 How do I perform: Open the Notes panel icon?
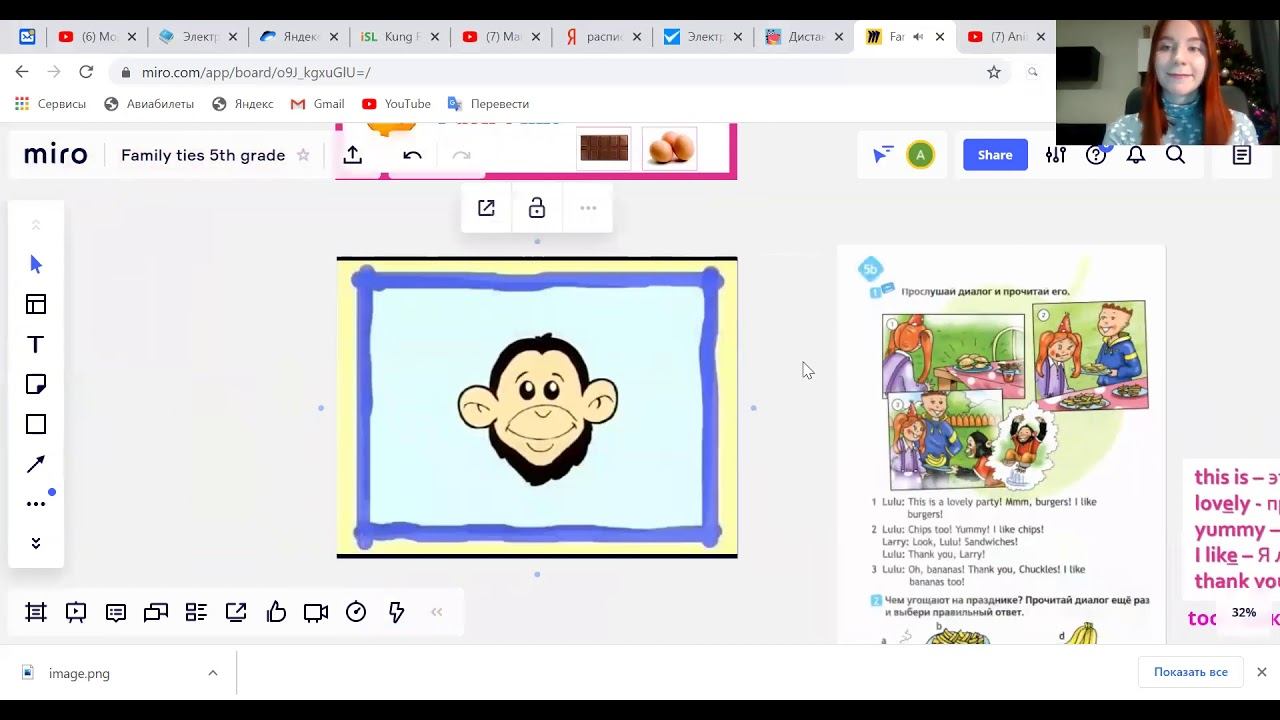click(1242, 155)
